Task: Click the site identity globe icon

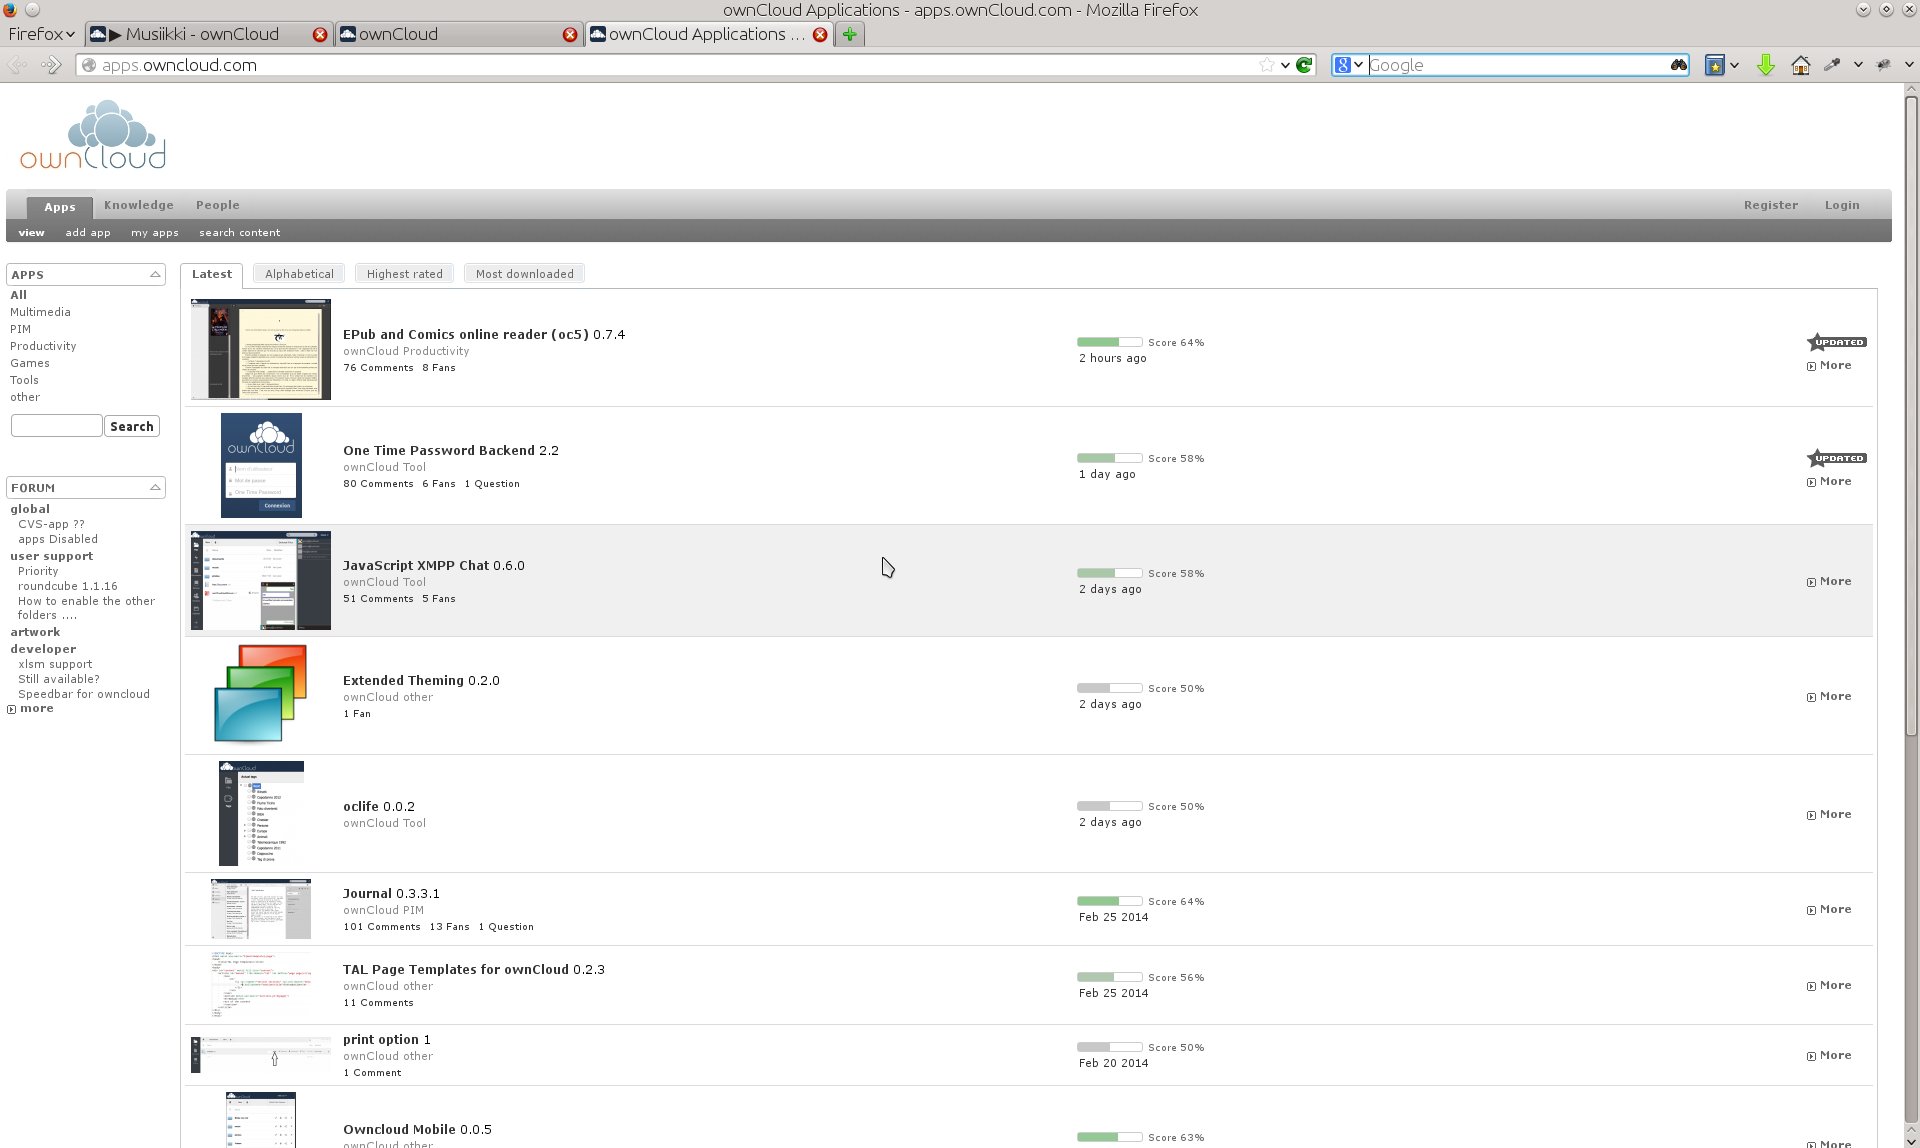Action: click(x=89, y=65)
